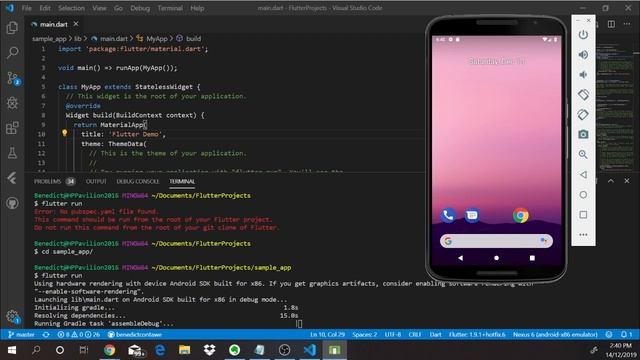Open the Manage gear in activity bar

(x=12, y=316)
